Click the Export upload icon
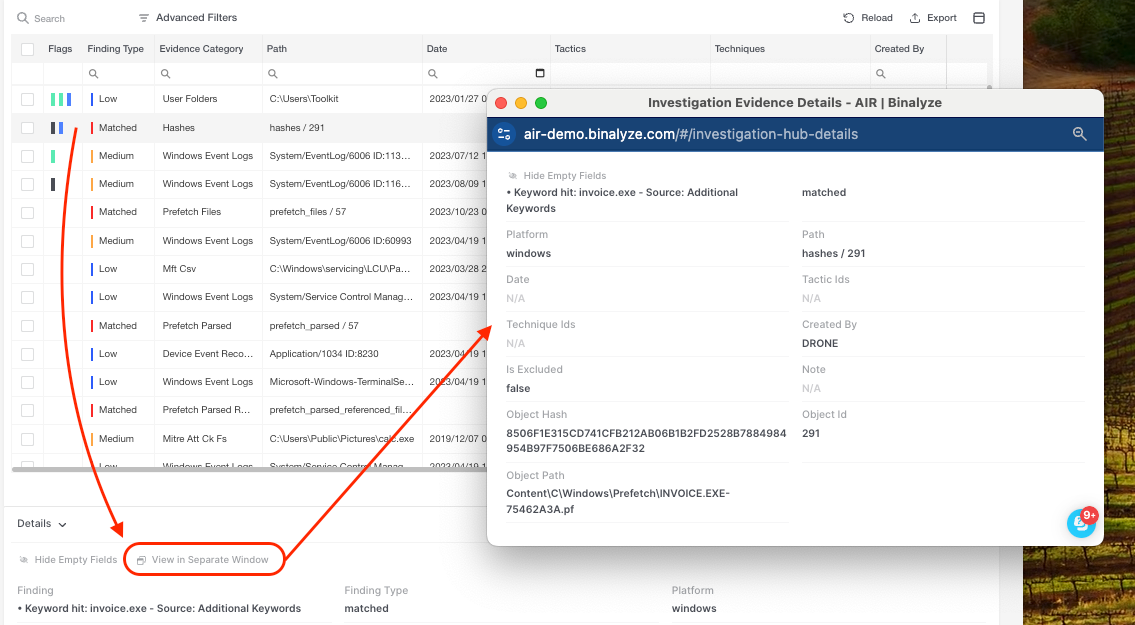Screen dimensions: 1135x625 point(915,18)
